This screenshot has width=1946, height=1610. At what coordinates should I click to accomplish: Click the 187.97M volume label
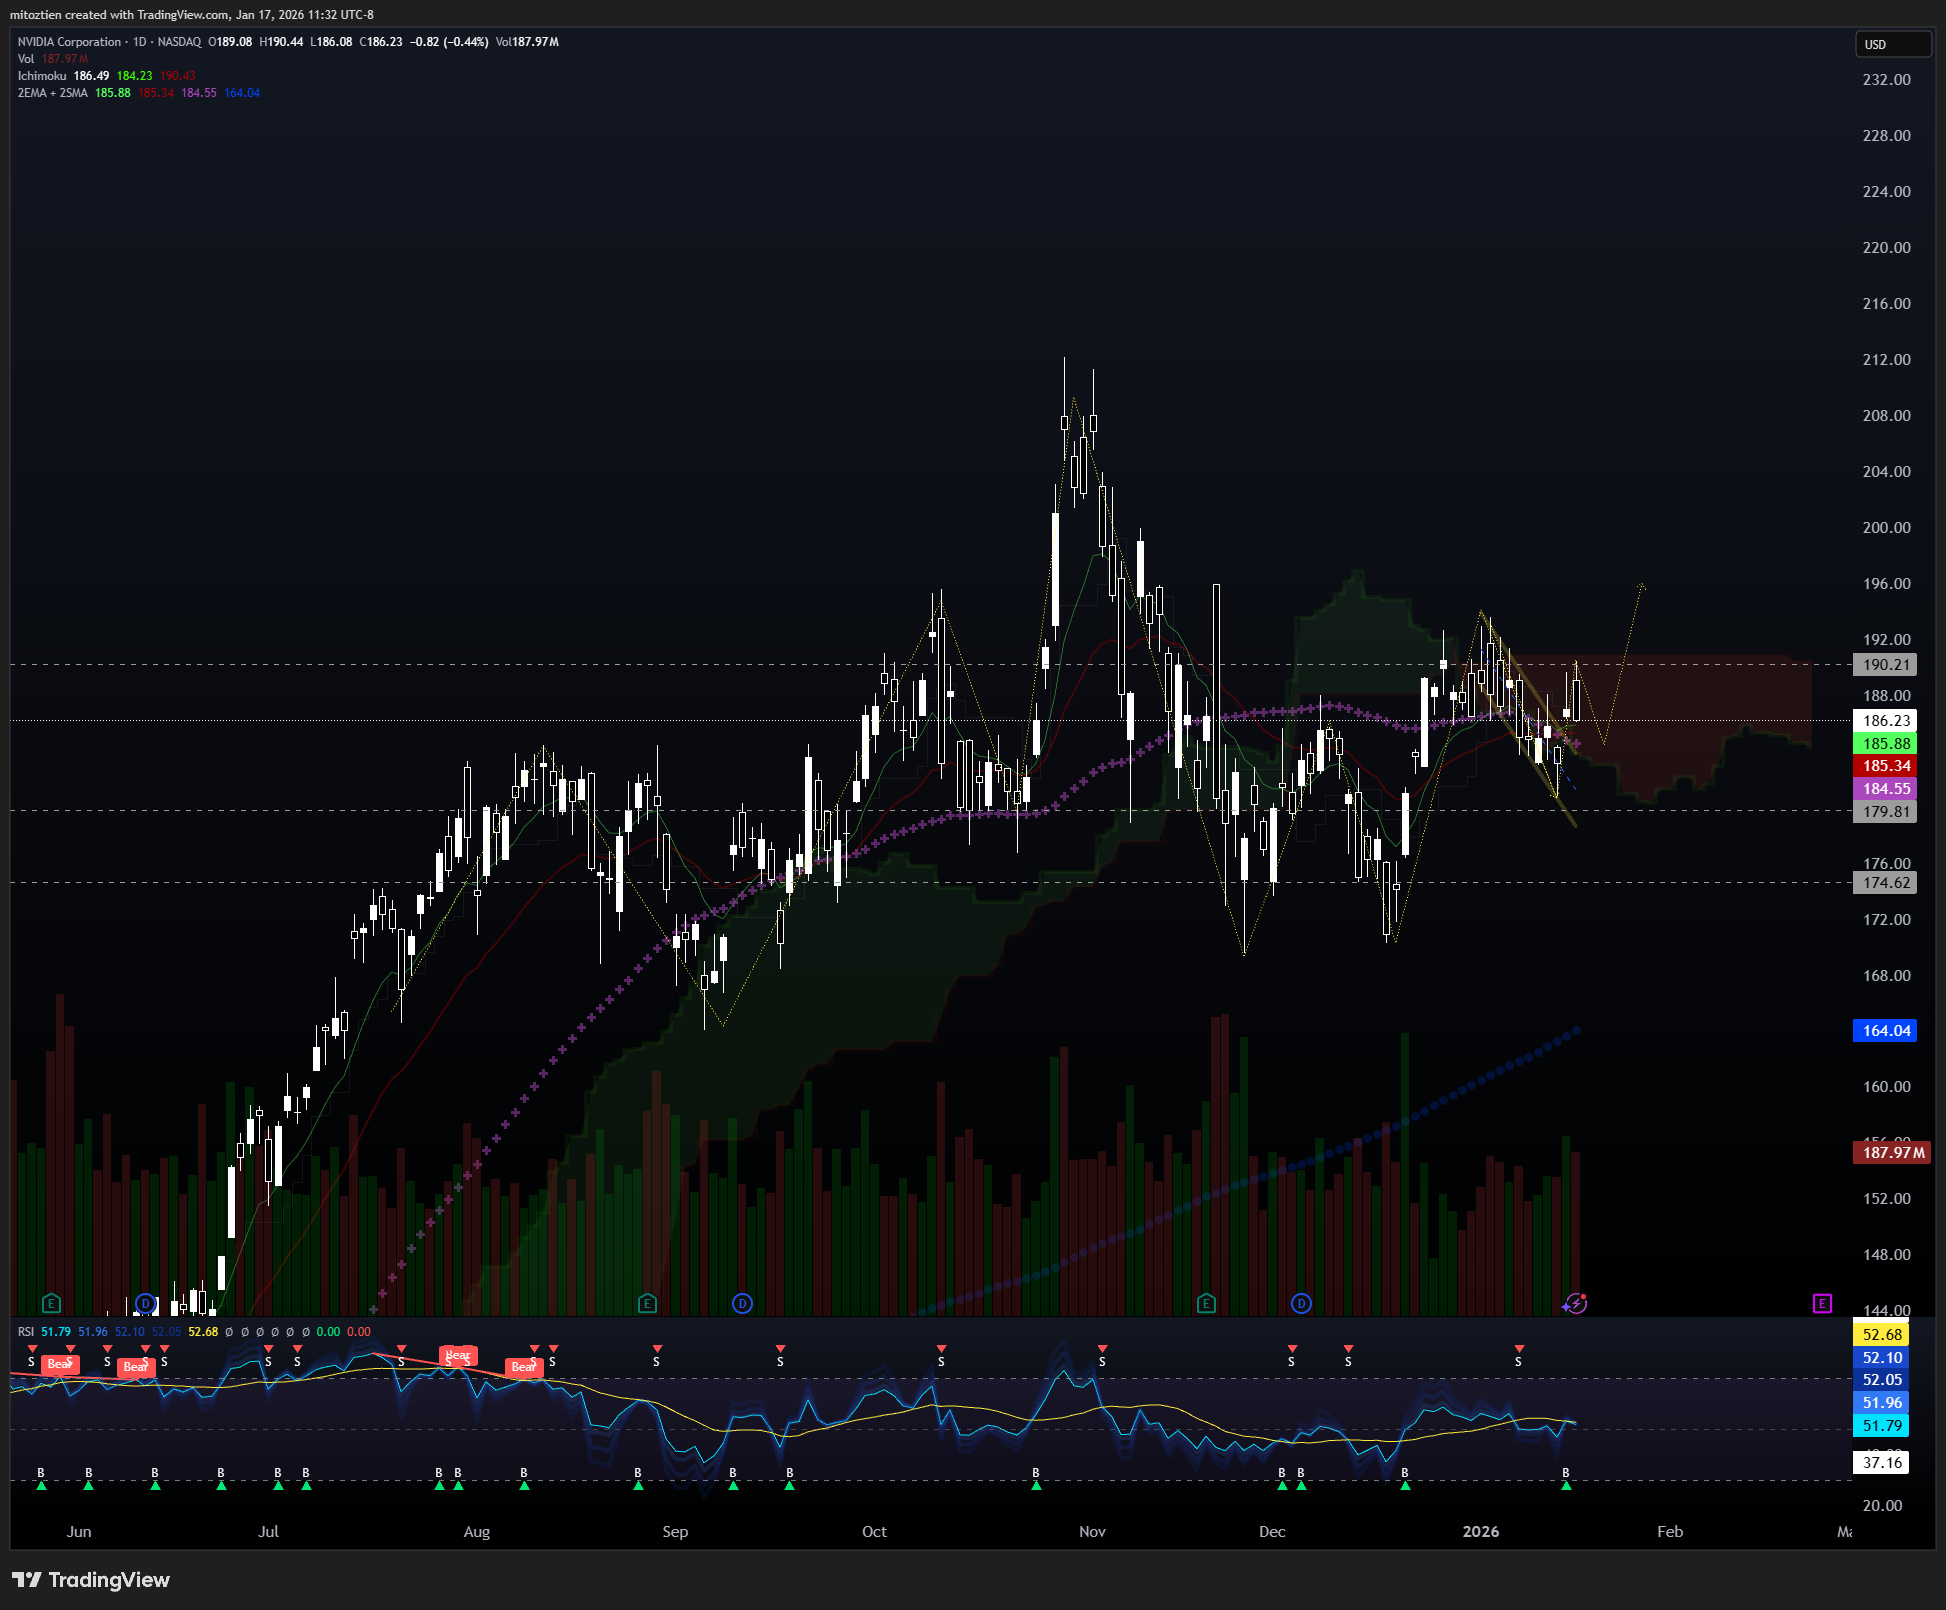click(1892, 1153)
